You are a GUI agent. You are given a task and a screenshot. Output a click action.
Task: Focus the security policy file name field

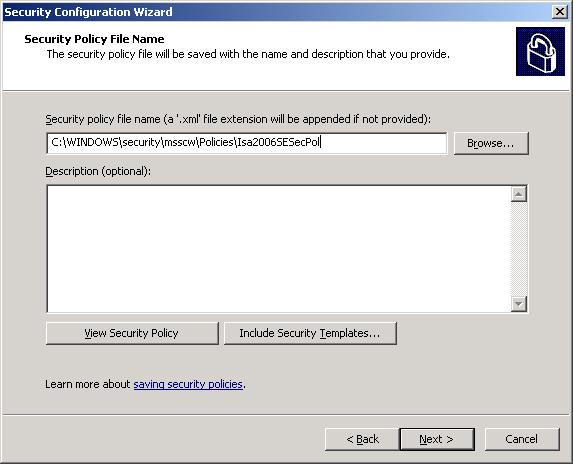tap(247, 142)
